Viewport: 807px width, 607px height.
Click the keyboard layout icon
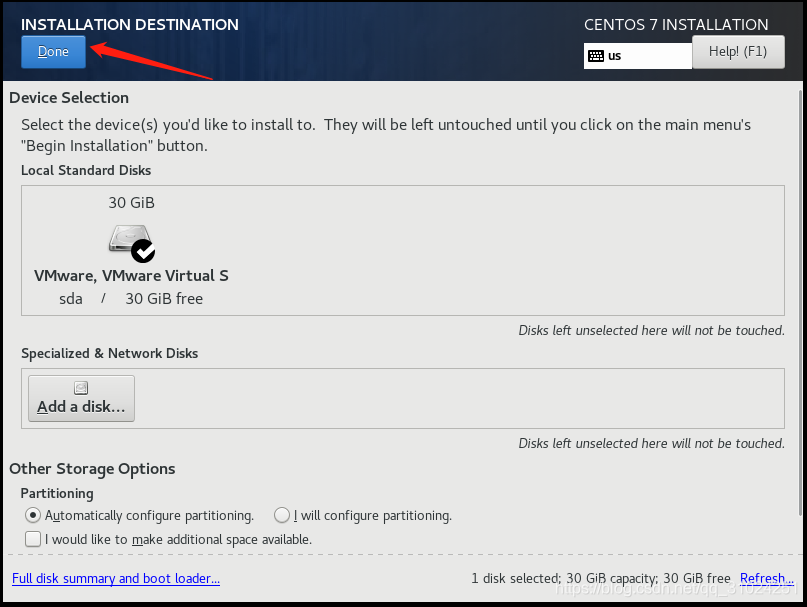tap(596, 56)
